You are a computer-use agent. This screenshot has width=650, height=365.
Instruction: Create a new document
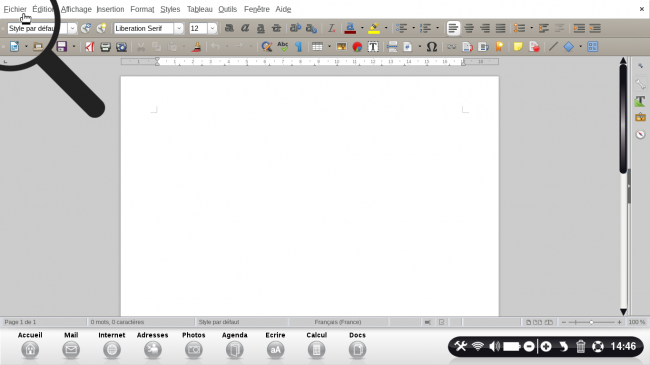tap(15, 46)
